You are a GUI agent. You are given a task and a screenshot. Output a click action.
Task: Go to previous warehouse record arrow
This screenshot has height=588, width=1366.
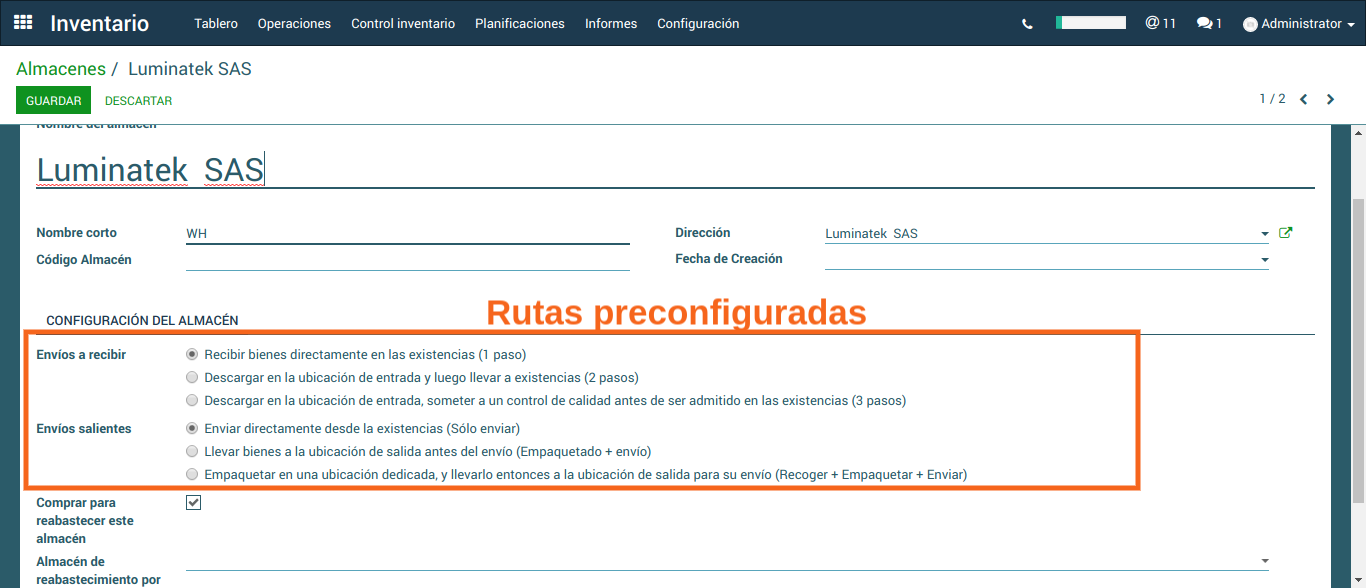pyautogui.click(x=1304, y=99)
